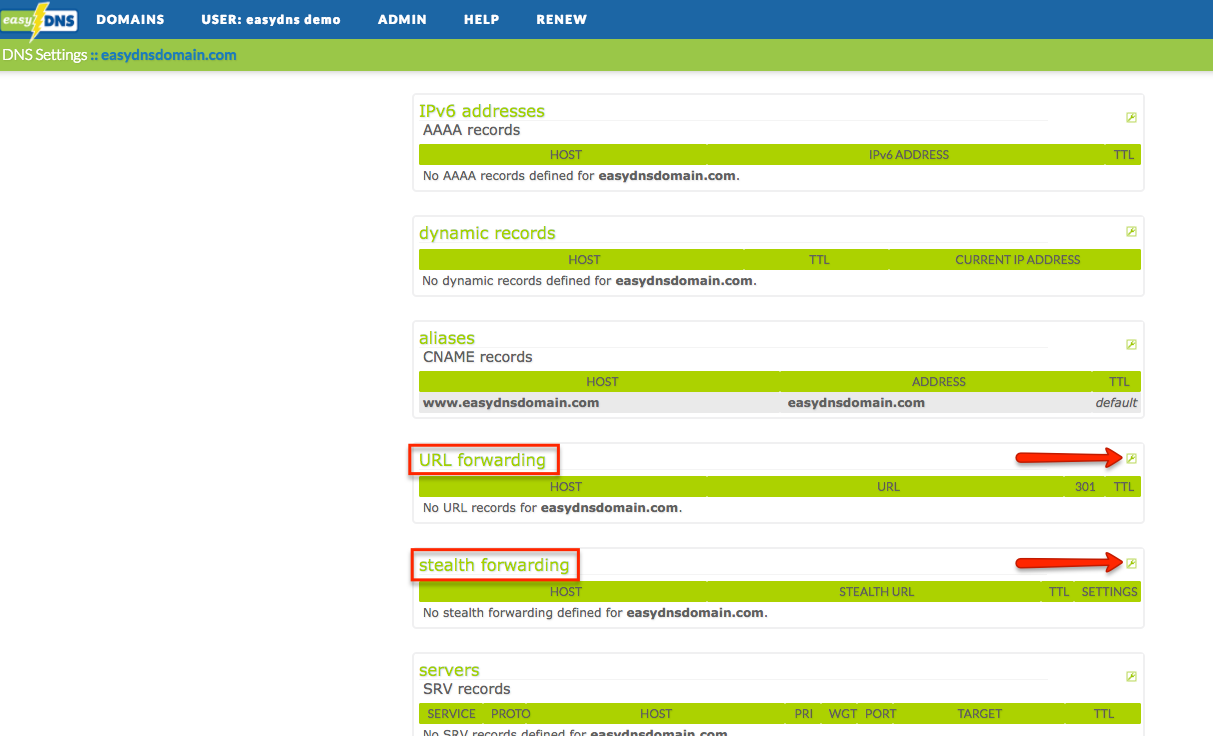Click the IPv6 ADDRESS column header

point(909,155)
